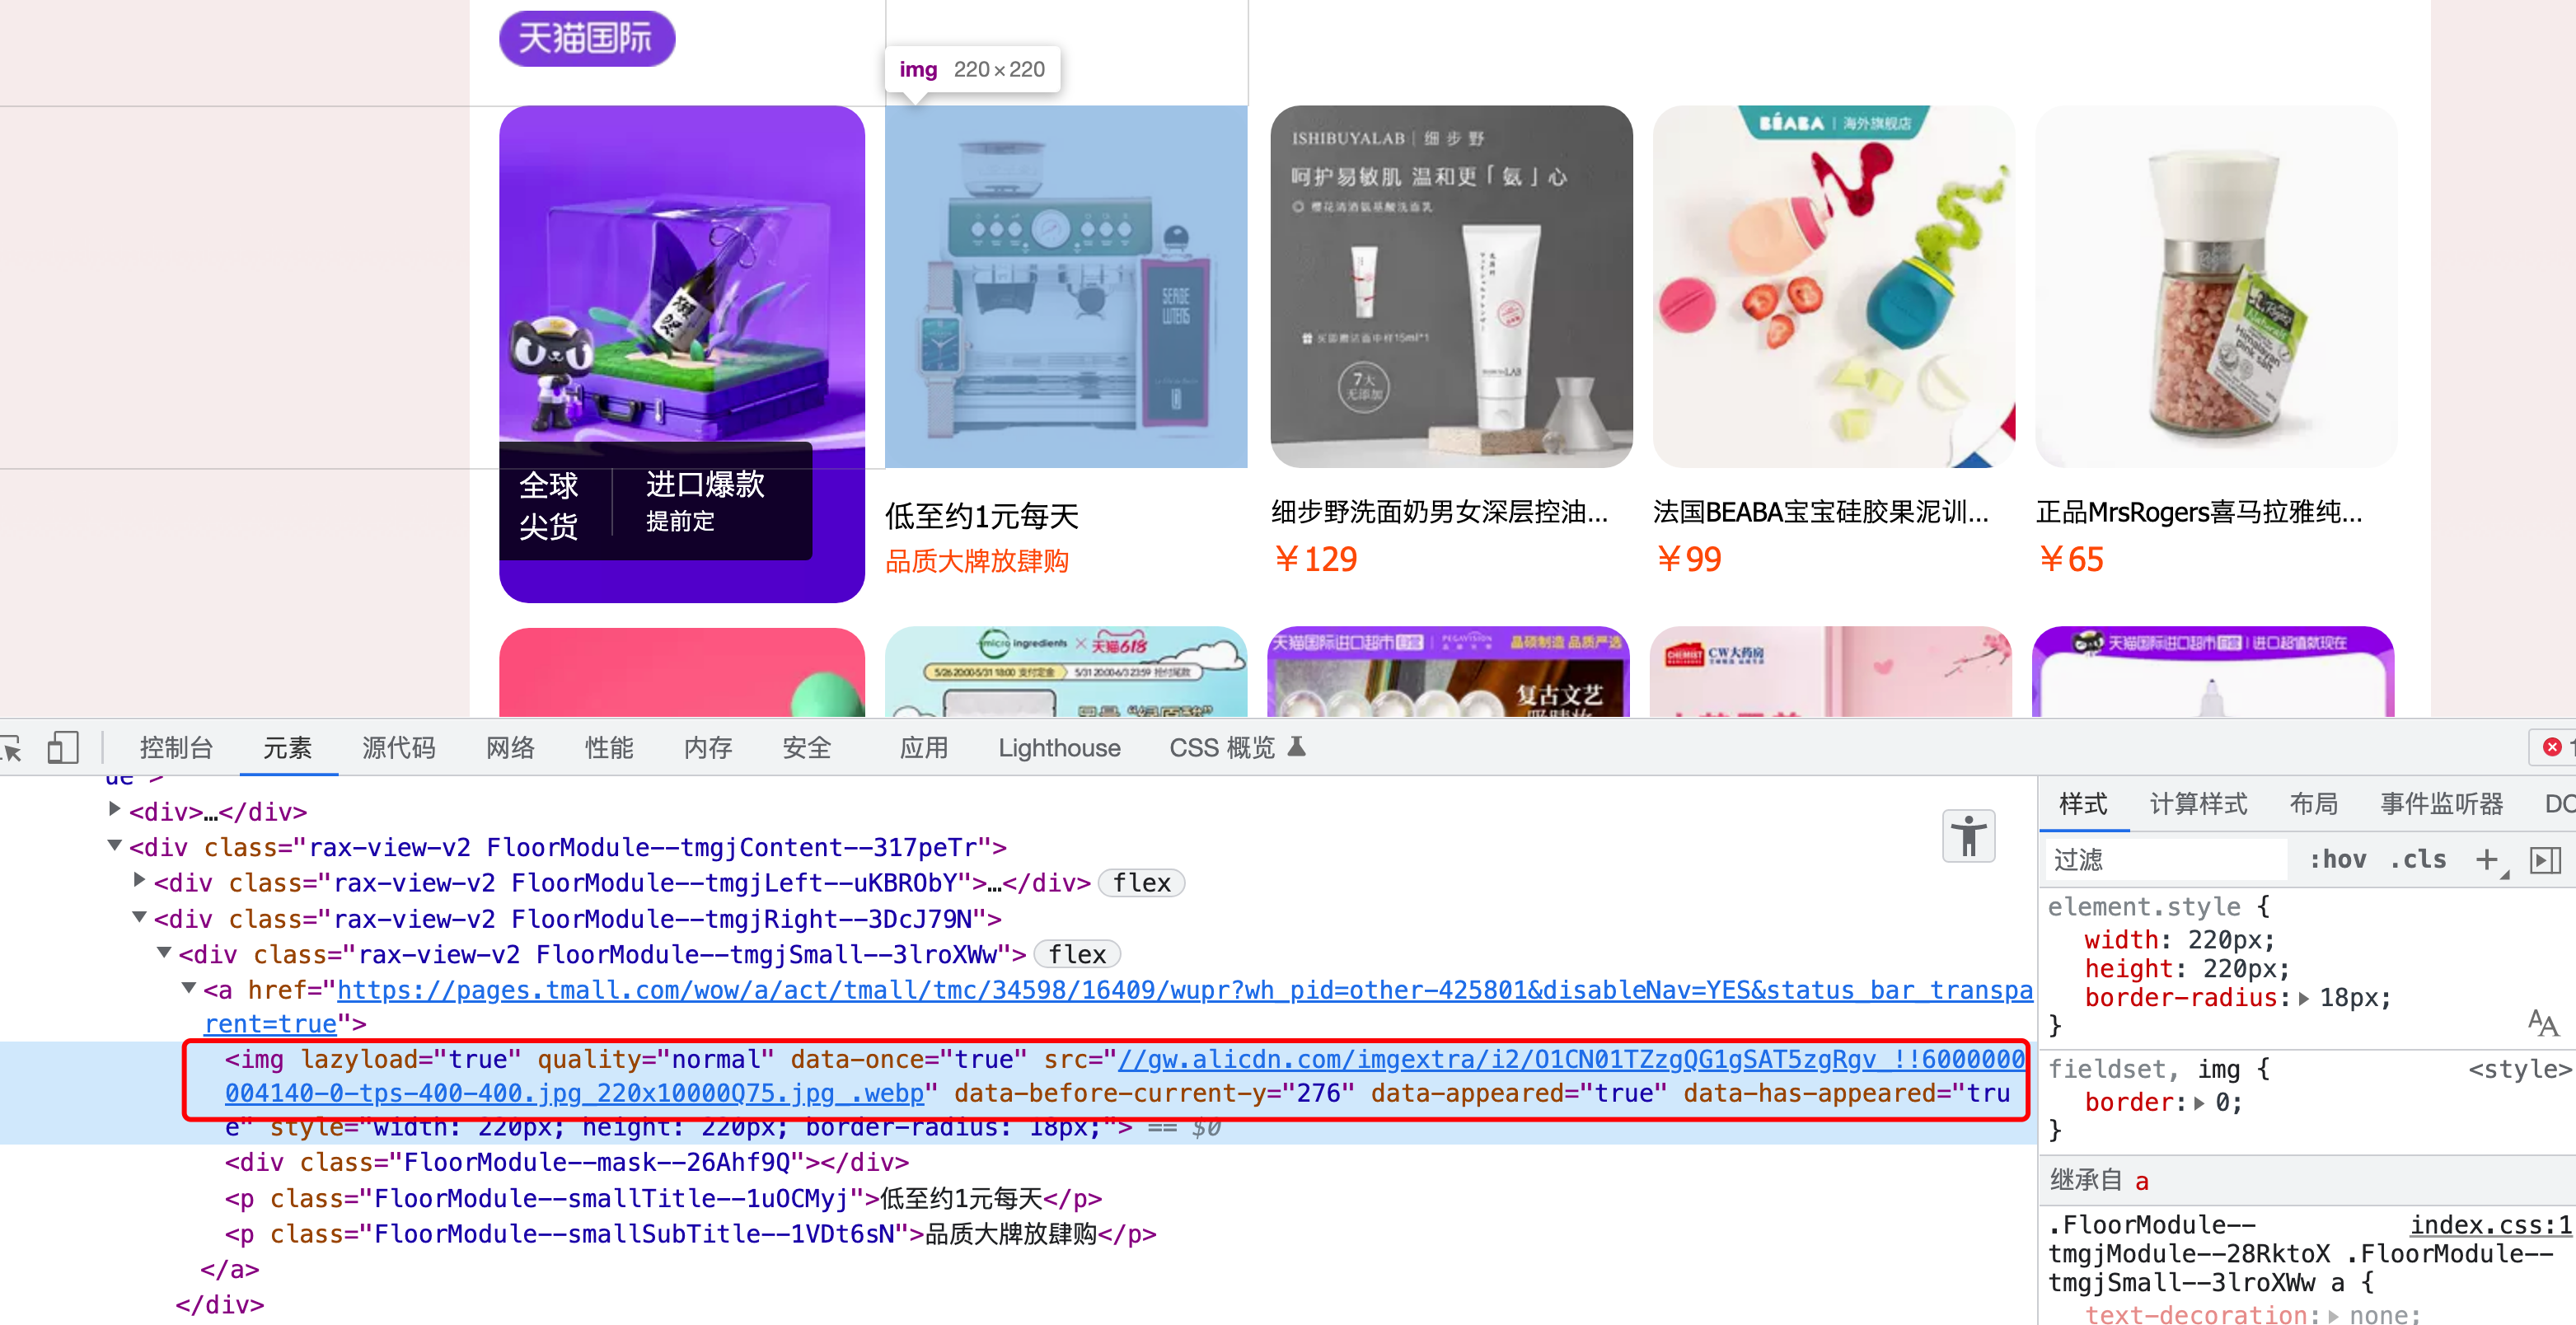Open the pages.tmall.com href link
The height and width of the screenshot is (1325, 2576).
(1118, 1007)
